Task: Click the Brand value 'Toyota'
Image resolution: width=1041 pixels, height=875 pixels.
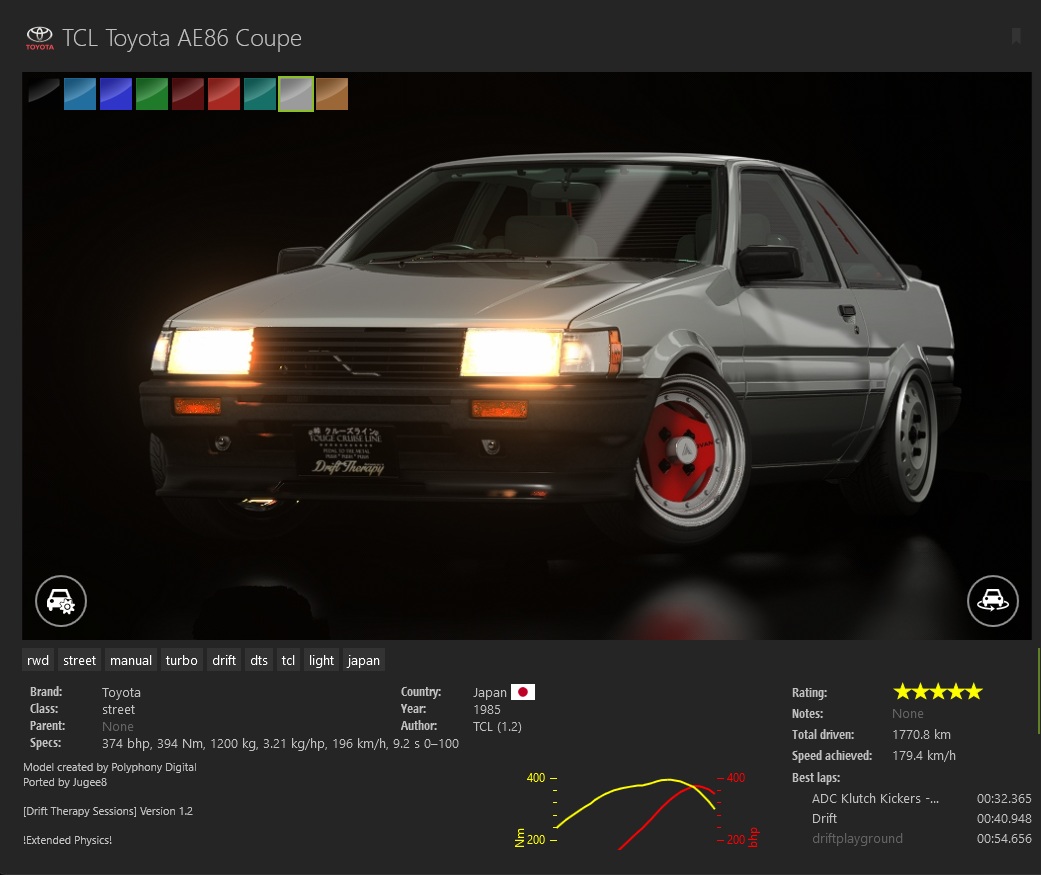Action: [x=121, y=692]
